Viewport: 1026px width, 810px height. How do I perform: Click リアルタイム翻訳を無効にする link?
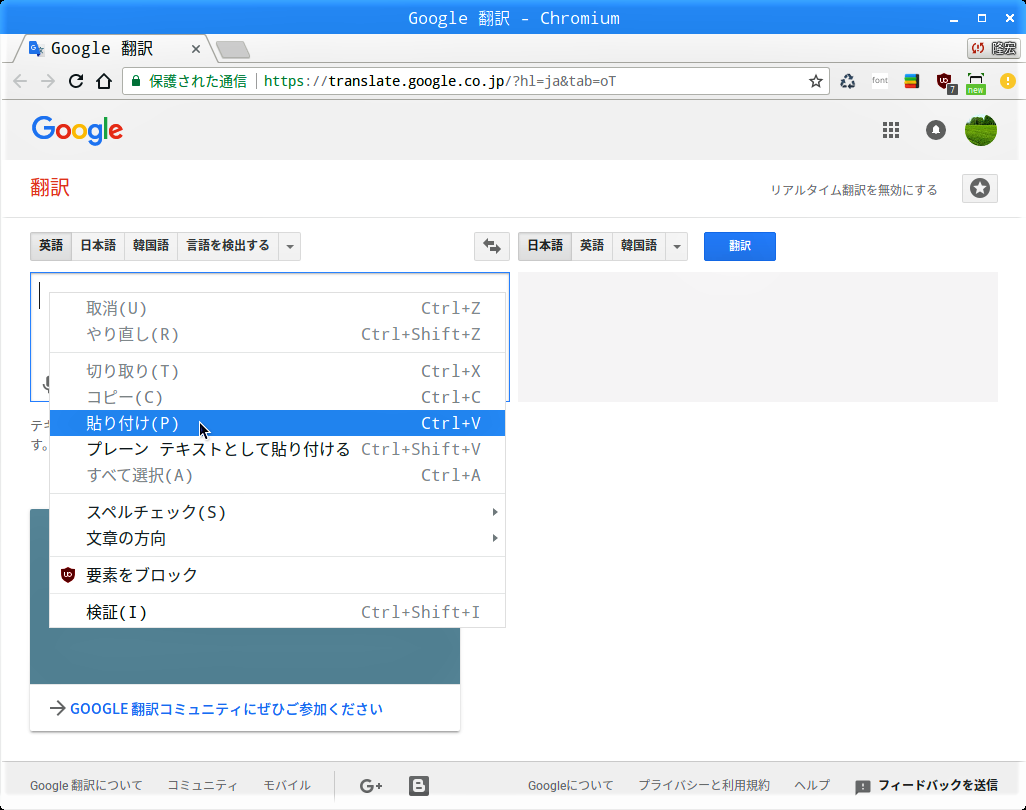(x=853, y=190)
